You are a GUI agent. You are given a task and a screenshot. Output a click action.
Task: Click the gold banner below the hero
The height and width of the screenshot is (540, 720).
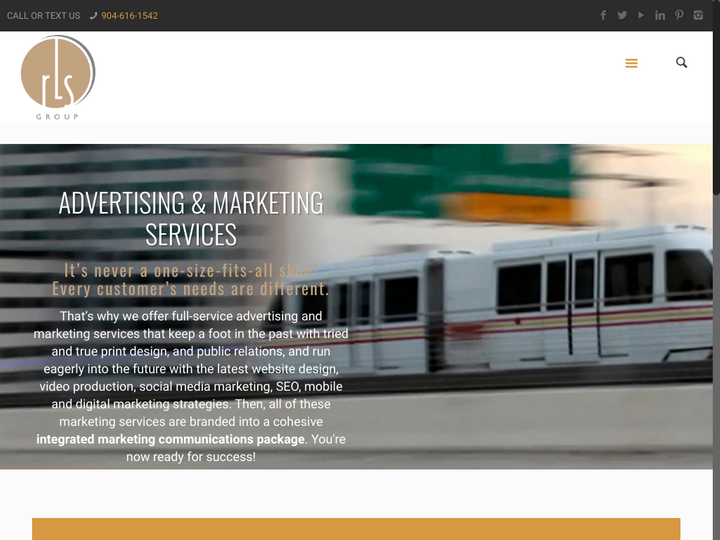tap(356, 529)
